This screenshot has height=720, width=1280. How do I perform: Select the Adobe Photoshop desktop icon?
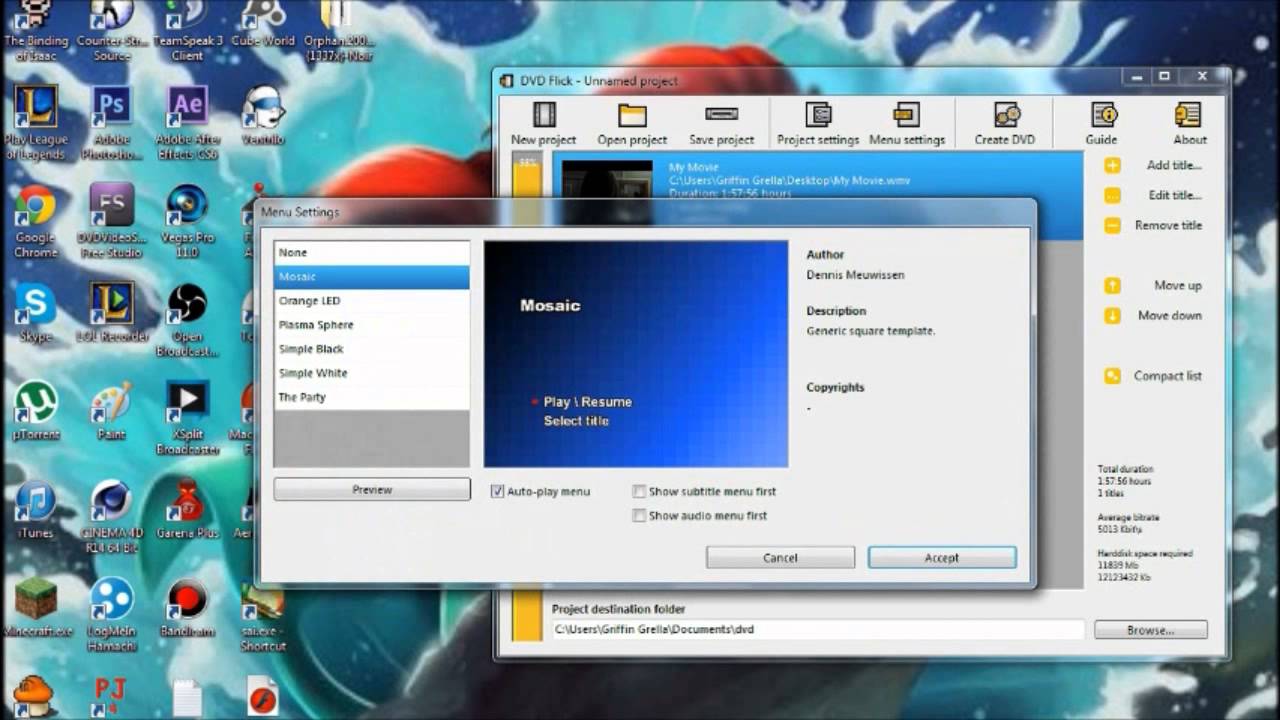[x=112, y=124]
